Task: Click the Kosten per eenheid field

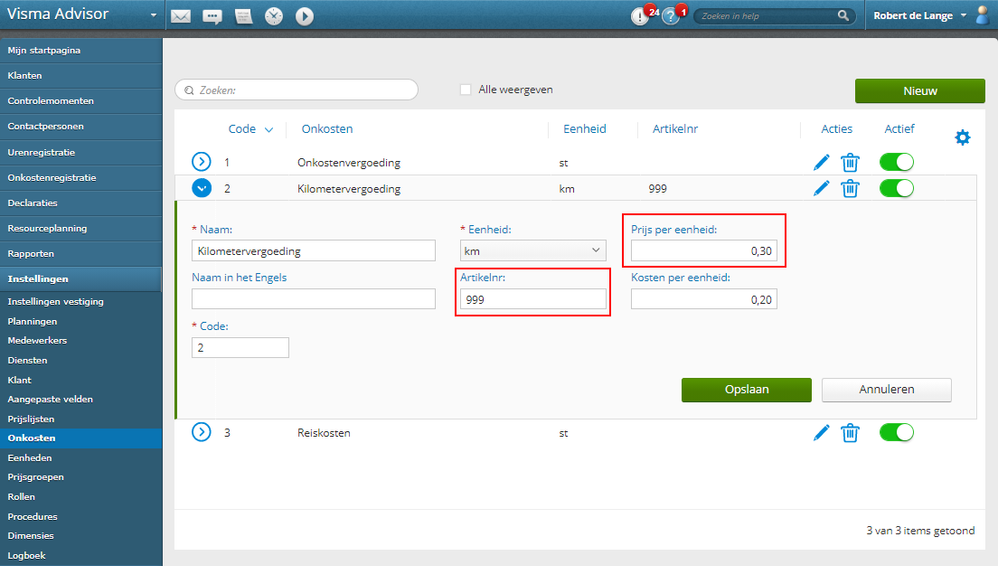Action: tap(704, 299)
